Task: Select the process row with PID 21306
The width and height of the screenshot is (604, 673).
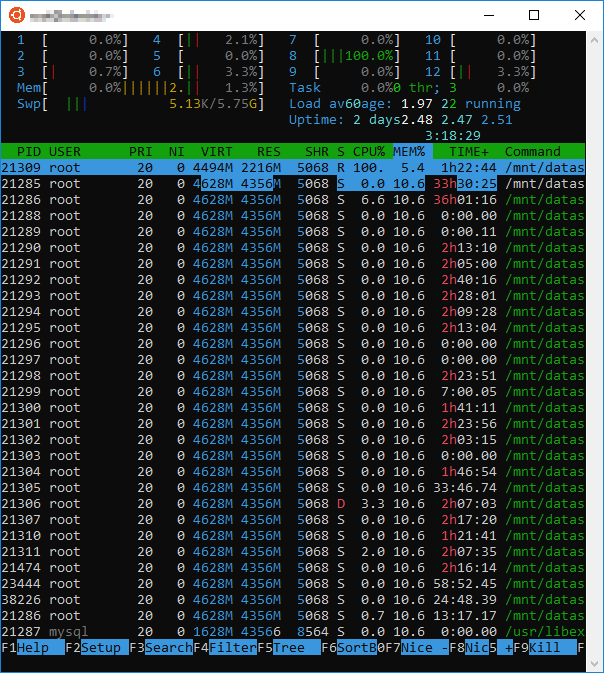Action: tap(293, 503)
